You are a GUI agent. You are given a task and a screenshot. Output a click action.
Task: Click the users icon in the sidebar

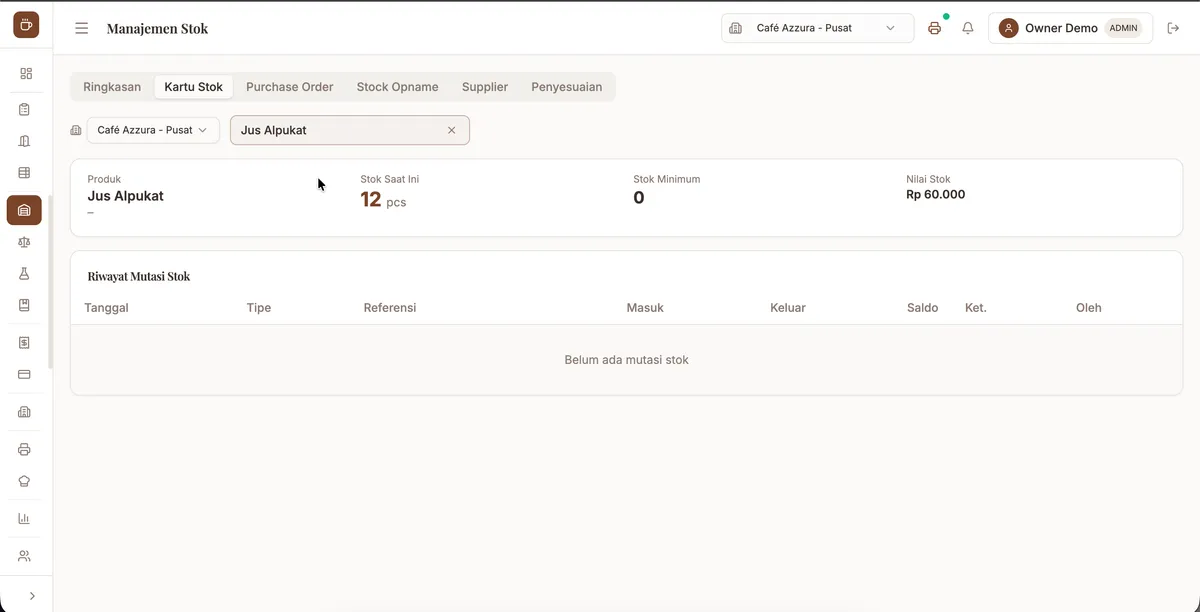tap(25, 556)
